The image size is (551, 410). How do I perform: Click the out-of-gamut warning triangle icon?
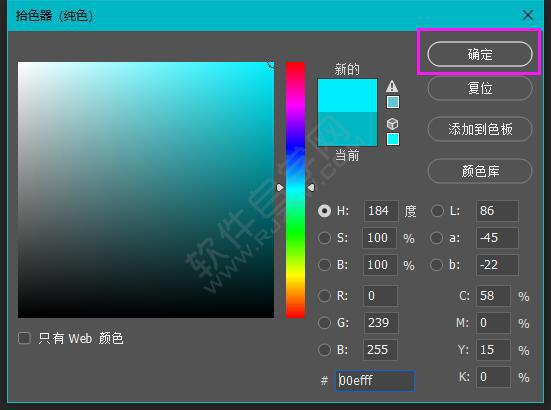(392, 86)
